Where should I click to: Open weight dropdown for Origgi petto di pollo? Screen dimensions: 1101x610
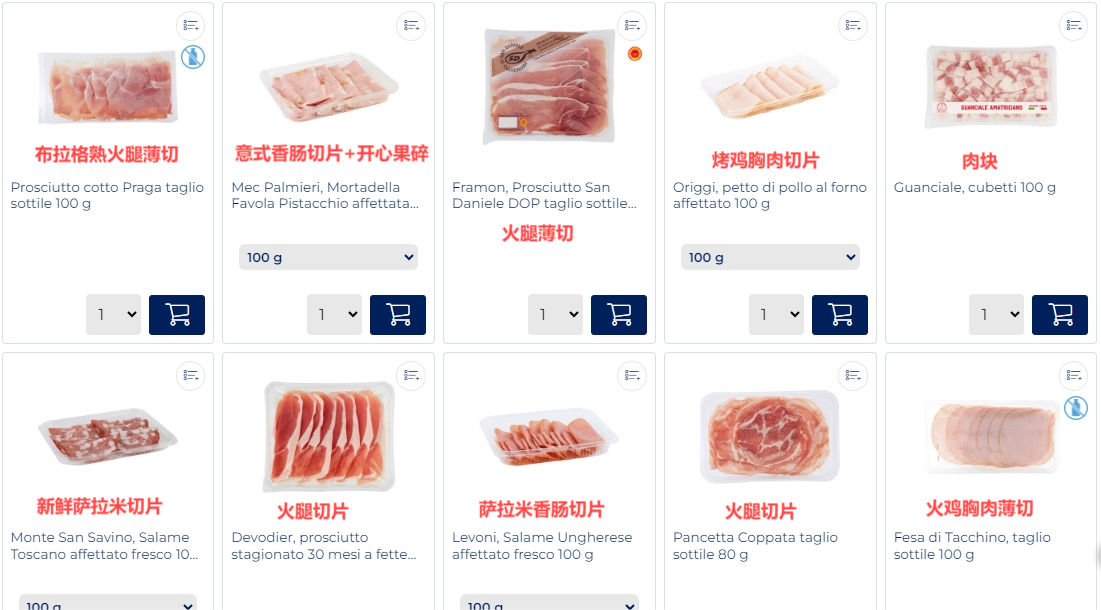pos(770,257)
